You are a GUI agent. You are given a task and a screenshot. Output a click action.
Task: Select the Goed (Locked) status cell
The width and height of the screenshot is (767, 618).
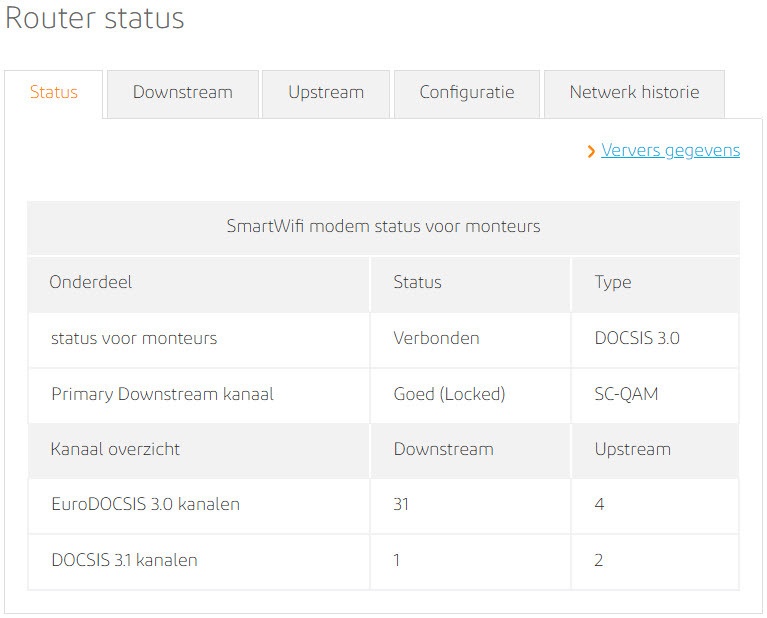coord(450,394)
